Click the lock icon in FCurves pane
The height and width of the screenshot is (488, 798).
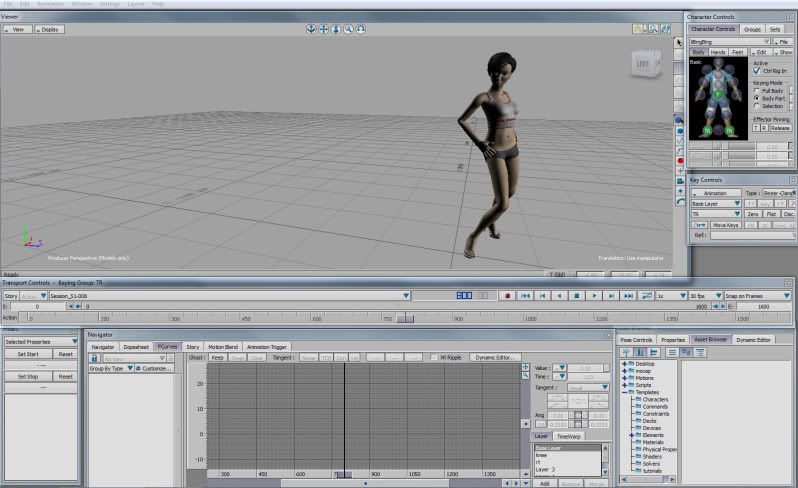[x=94, y=358]
